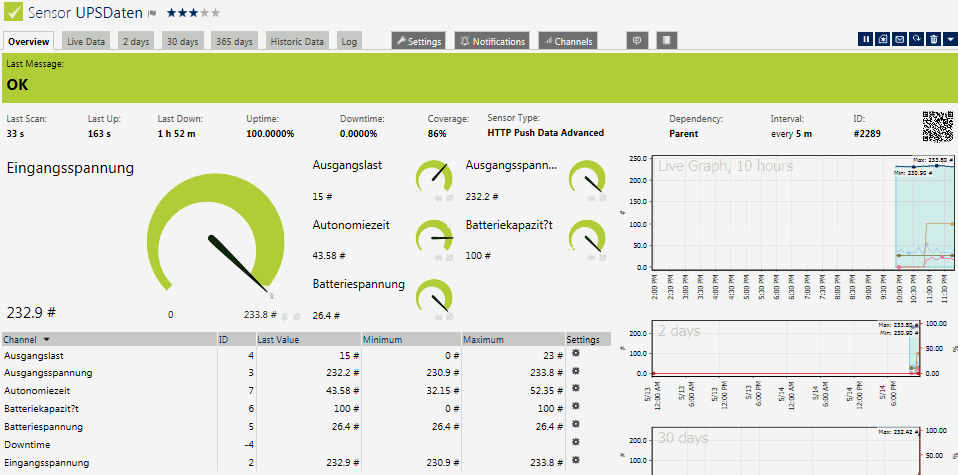The image size is (958, 475).
Task: Open the comments speech-bubble tab icon
Action: click(x=637, y=41)
